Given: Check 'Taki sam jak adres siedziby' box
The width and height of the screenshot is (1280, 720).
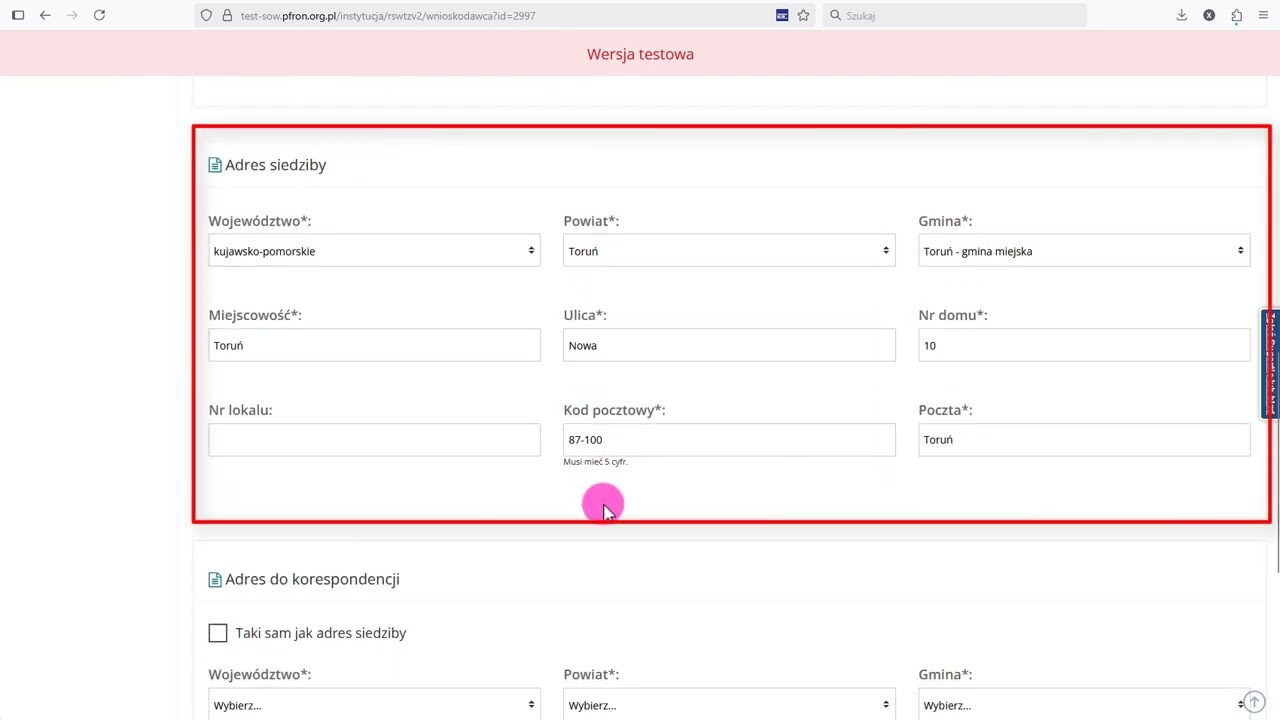Looking at the screenshot, I should (x=218, y=633).
